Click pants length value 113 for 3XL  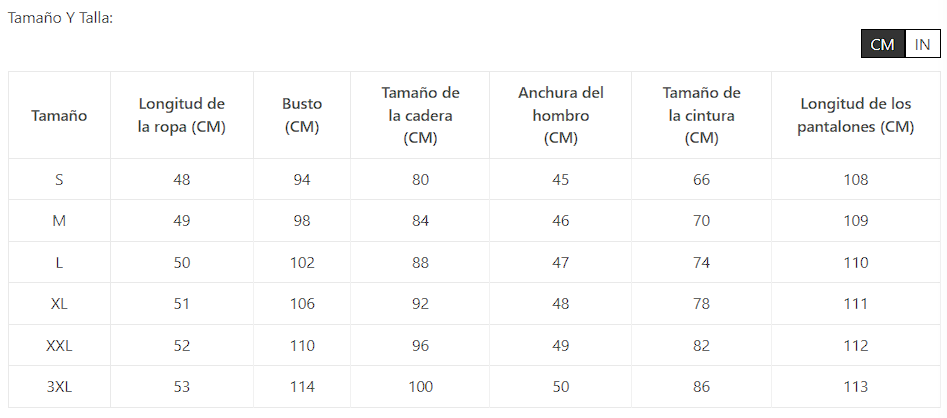[855, 386]
